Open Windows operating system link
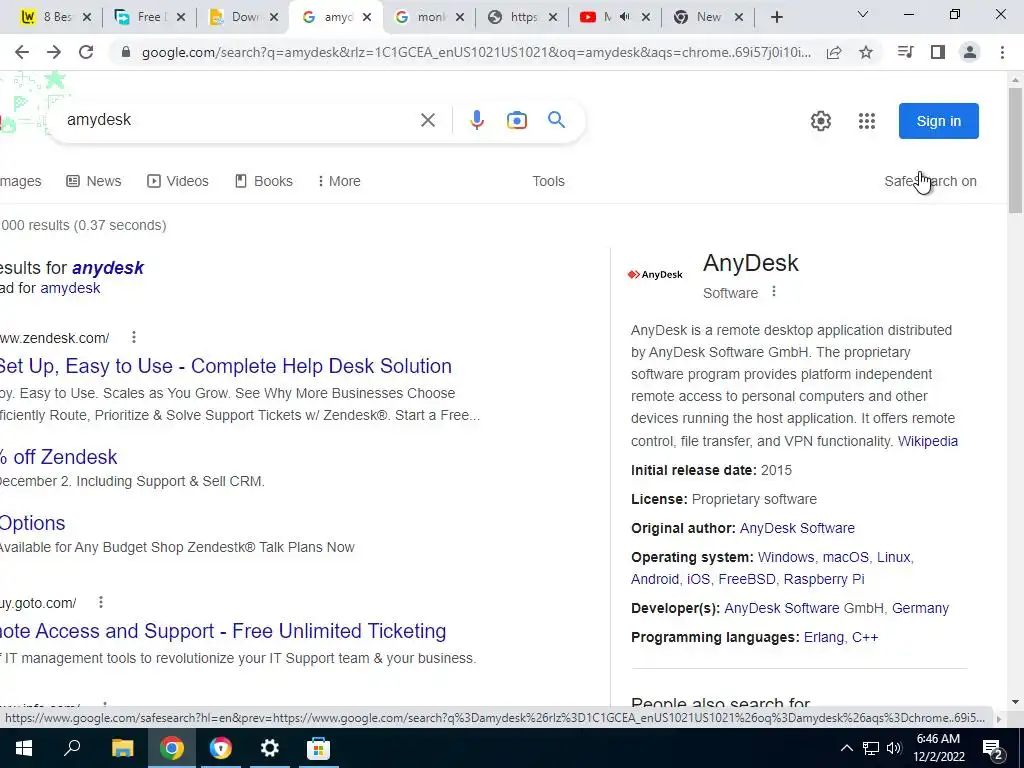This screenshot has width=1024, height=768. (786, 557)
